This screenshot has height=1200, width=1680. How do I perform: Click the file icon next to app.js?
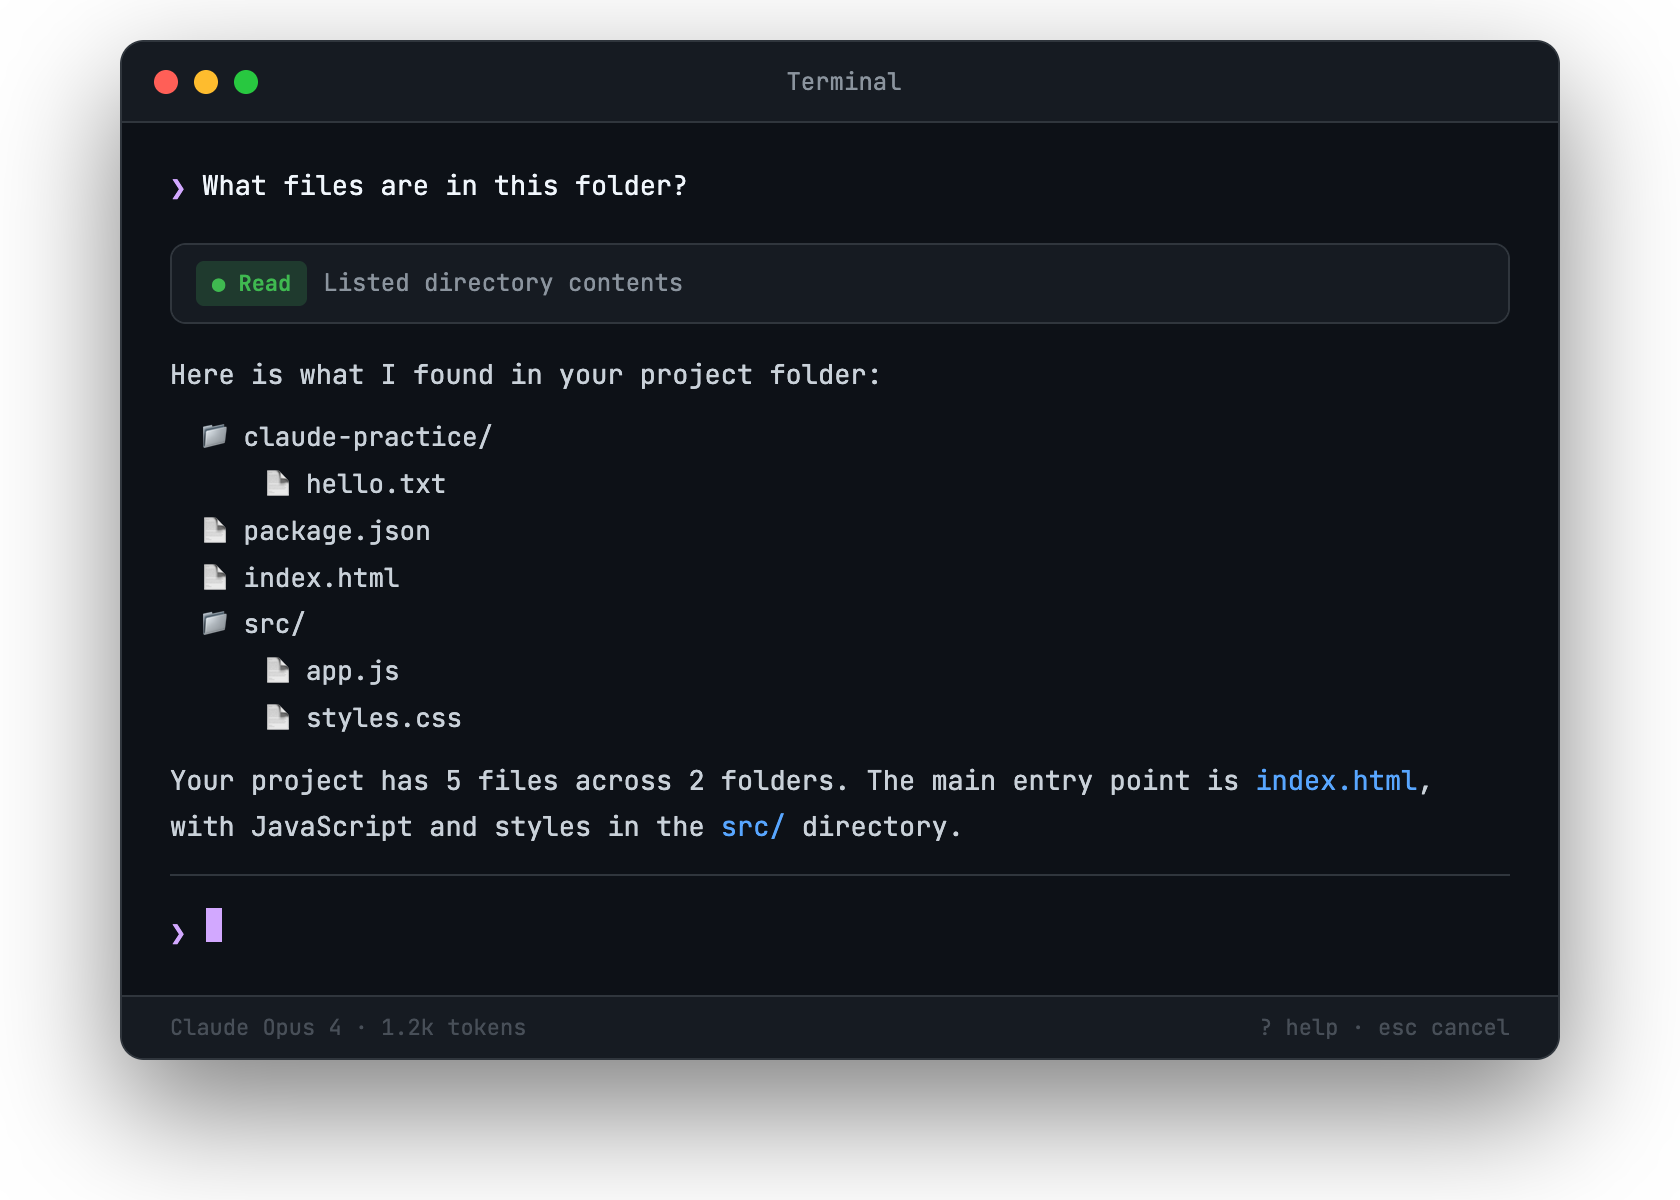[278, 669]
